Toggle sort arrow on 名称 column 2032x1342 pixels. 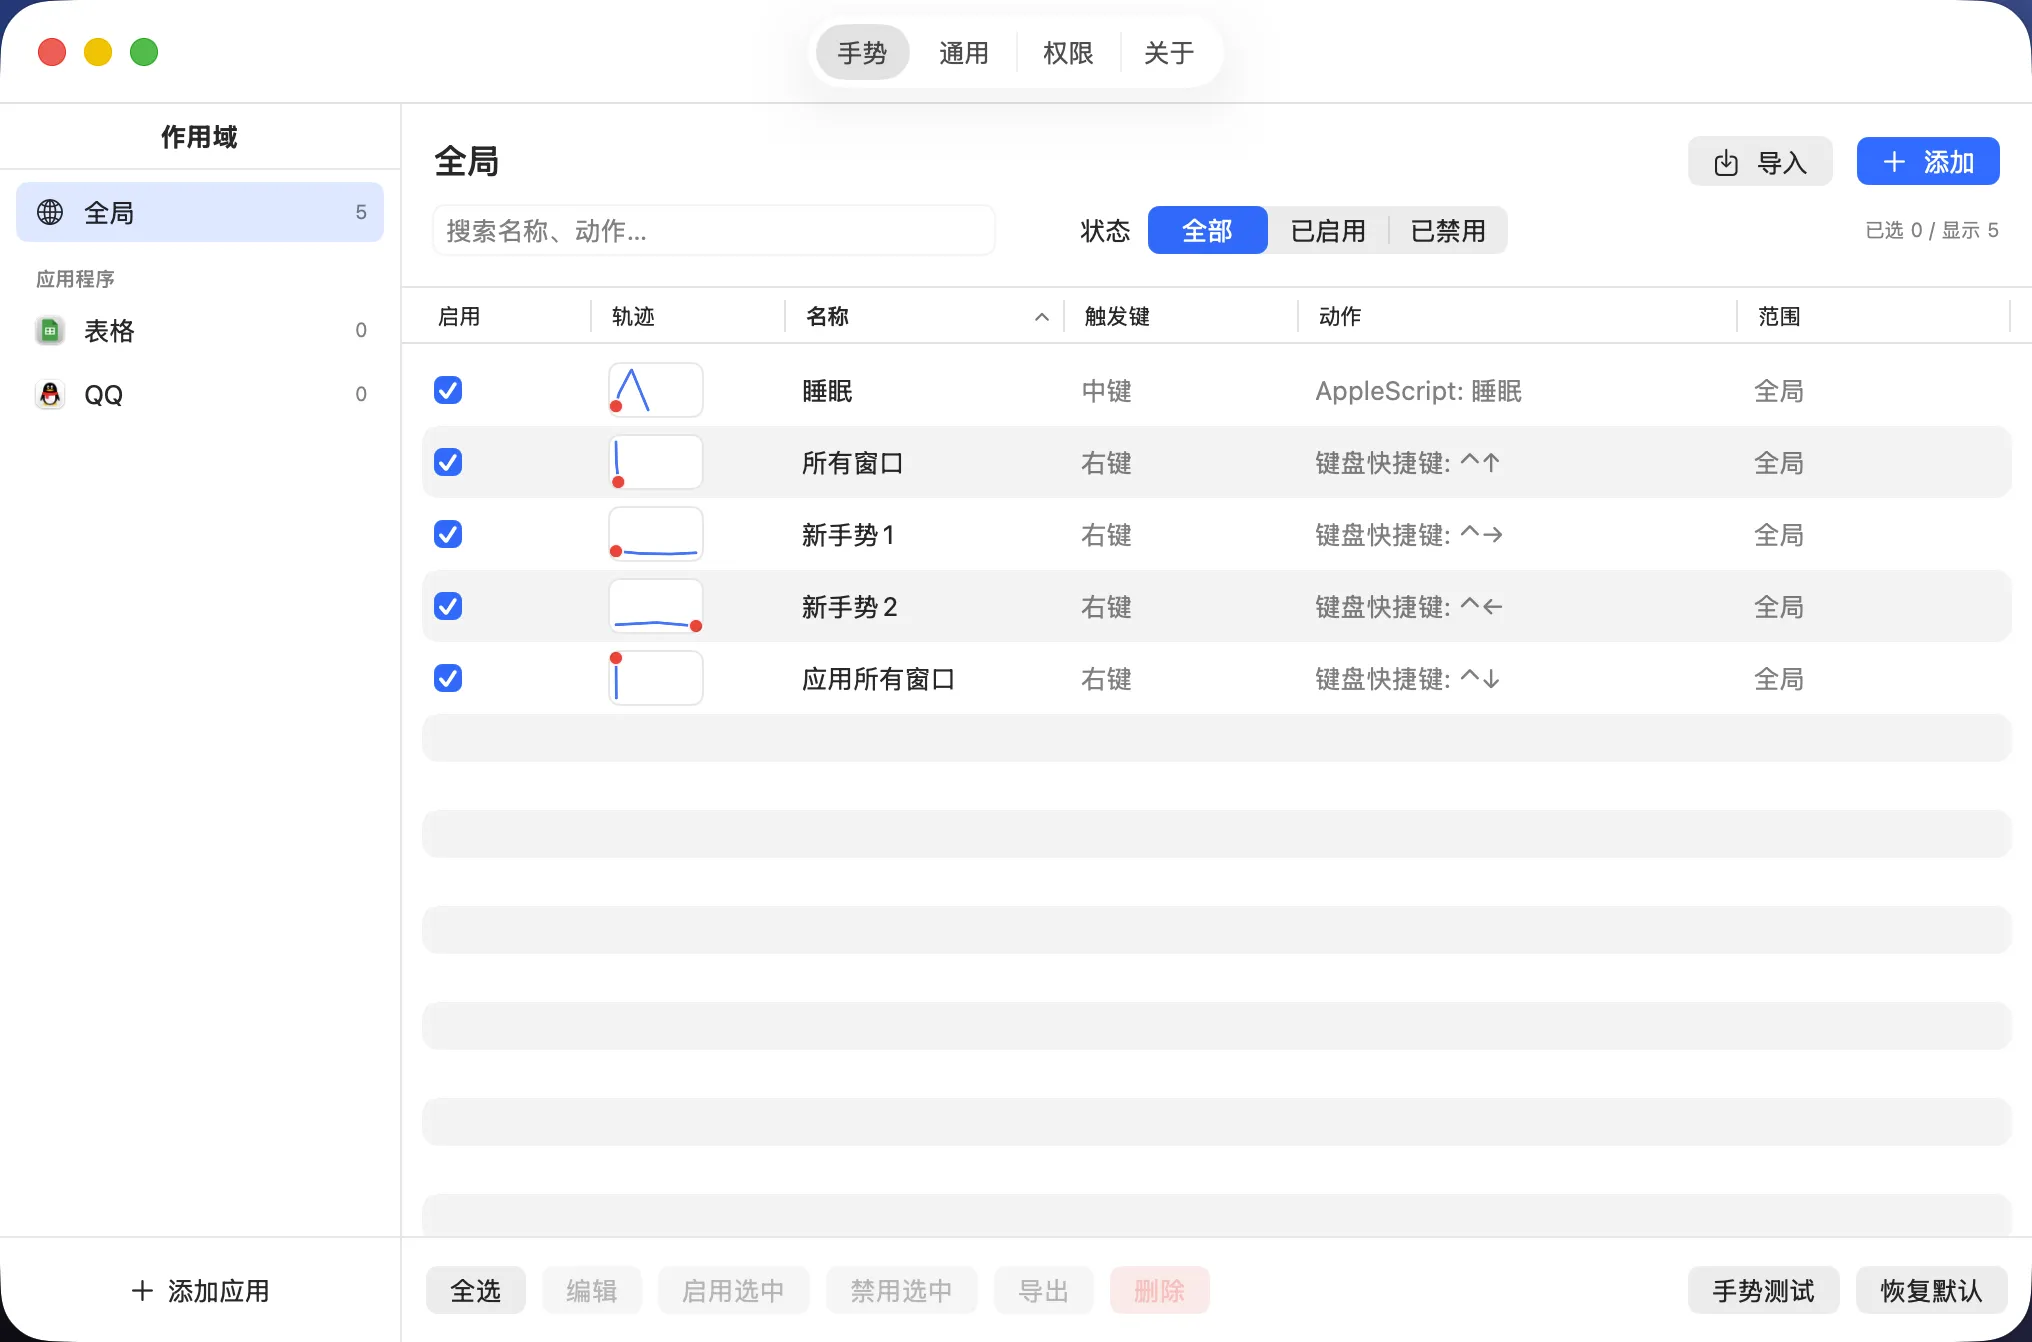tap(1041, 317)
